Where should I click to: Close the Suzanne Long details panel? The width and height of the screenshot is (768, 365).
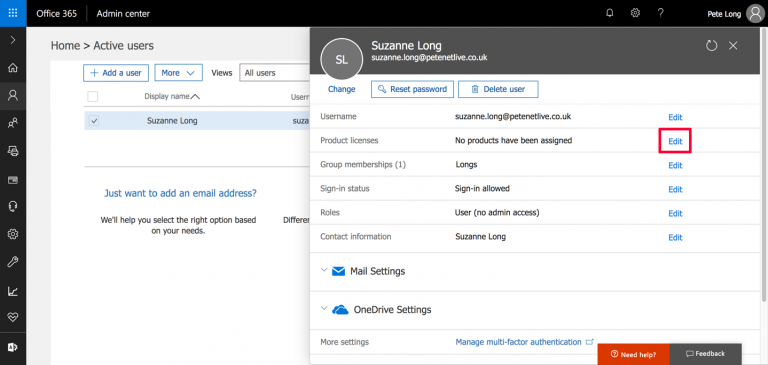pyautogui.click(x=733, y=46)
